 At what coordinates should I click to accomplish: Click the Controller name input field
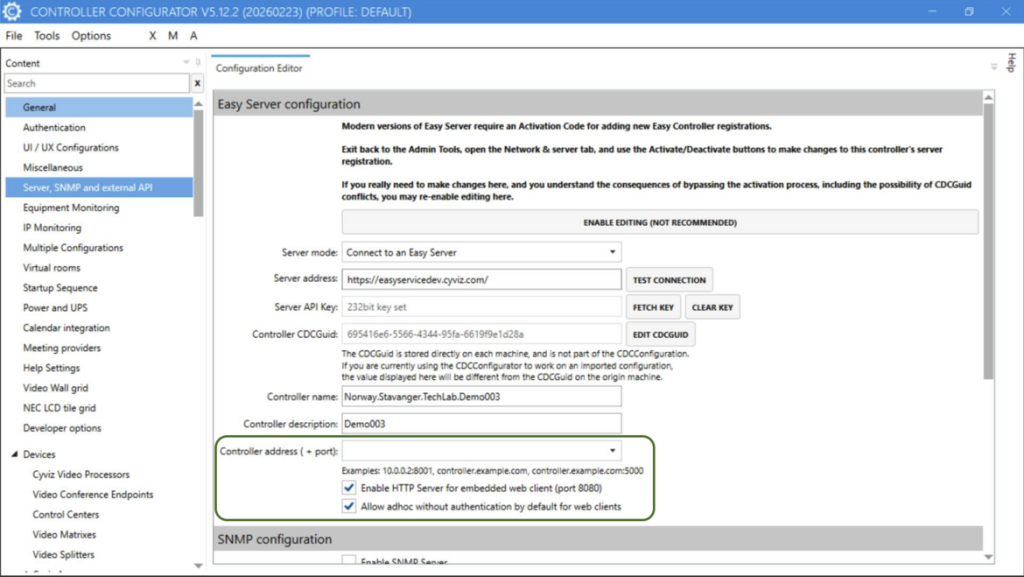click(481, 396)
